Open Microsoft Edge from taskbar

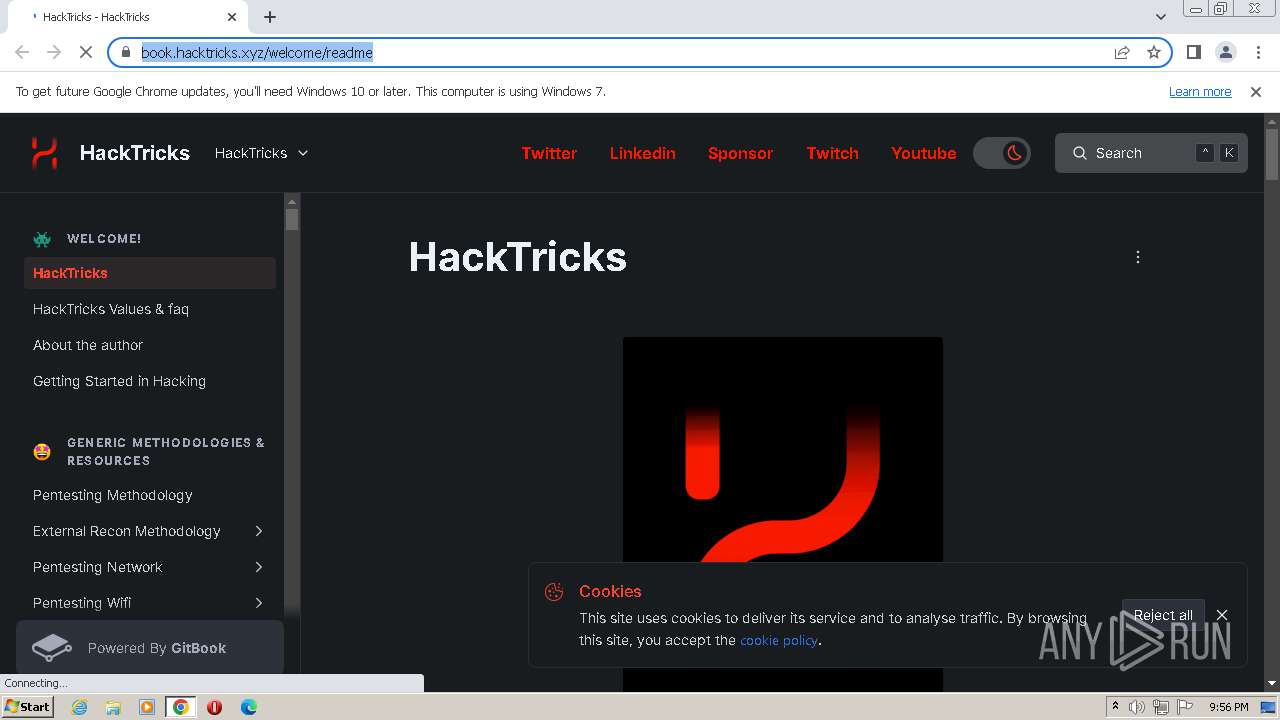click(x=248, y=707)
